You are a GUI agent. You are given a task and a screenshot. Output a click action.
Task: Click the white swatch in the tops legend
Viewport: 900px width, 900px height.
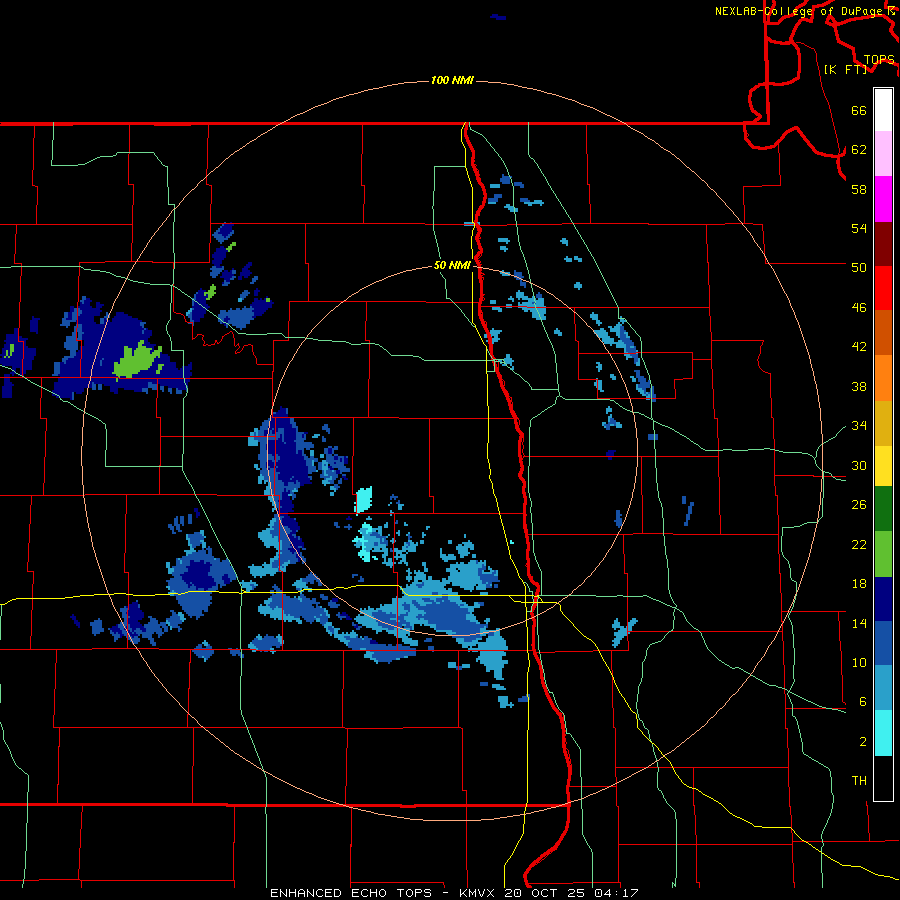pos(883,110)
